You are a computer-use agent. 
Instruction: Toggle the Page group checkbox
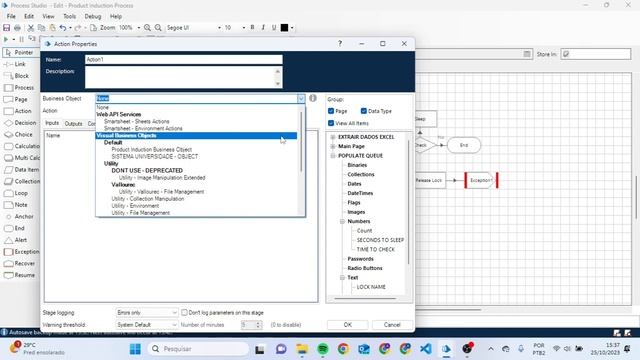pos(331,111)
